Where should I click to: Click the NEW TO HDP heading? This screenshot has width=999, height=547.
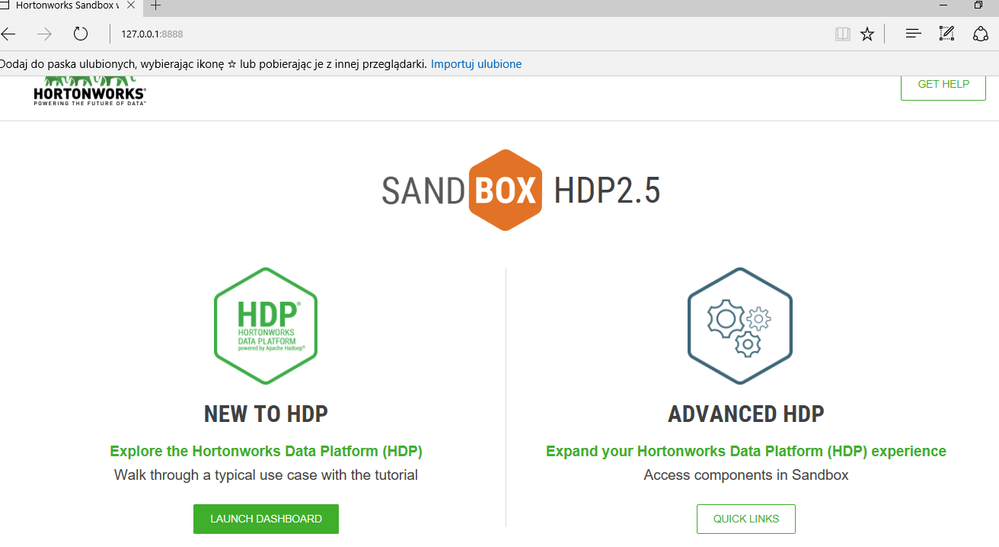point(266,414)
